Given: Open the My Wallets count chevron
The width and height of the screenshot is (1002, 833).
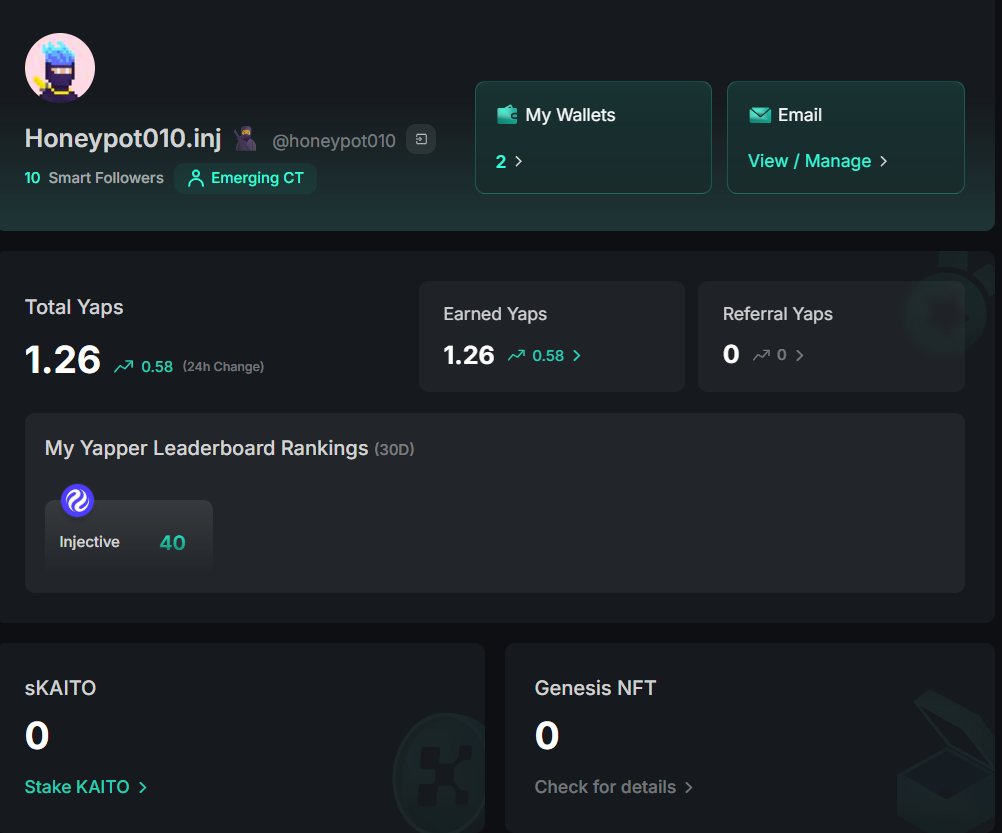Looking at the screenshot, I should (x=518, y=162).
